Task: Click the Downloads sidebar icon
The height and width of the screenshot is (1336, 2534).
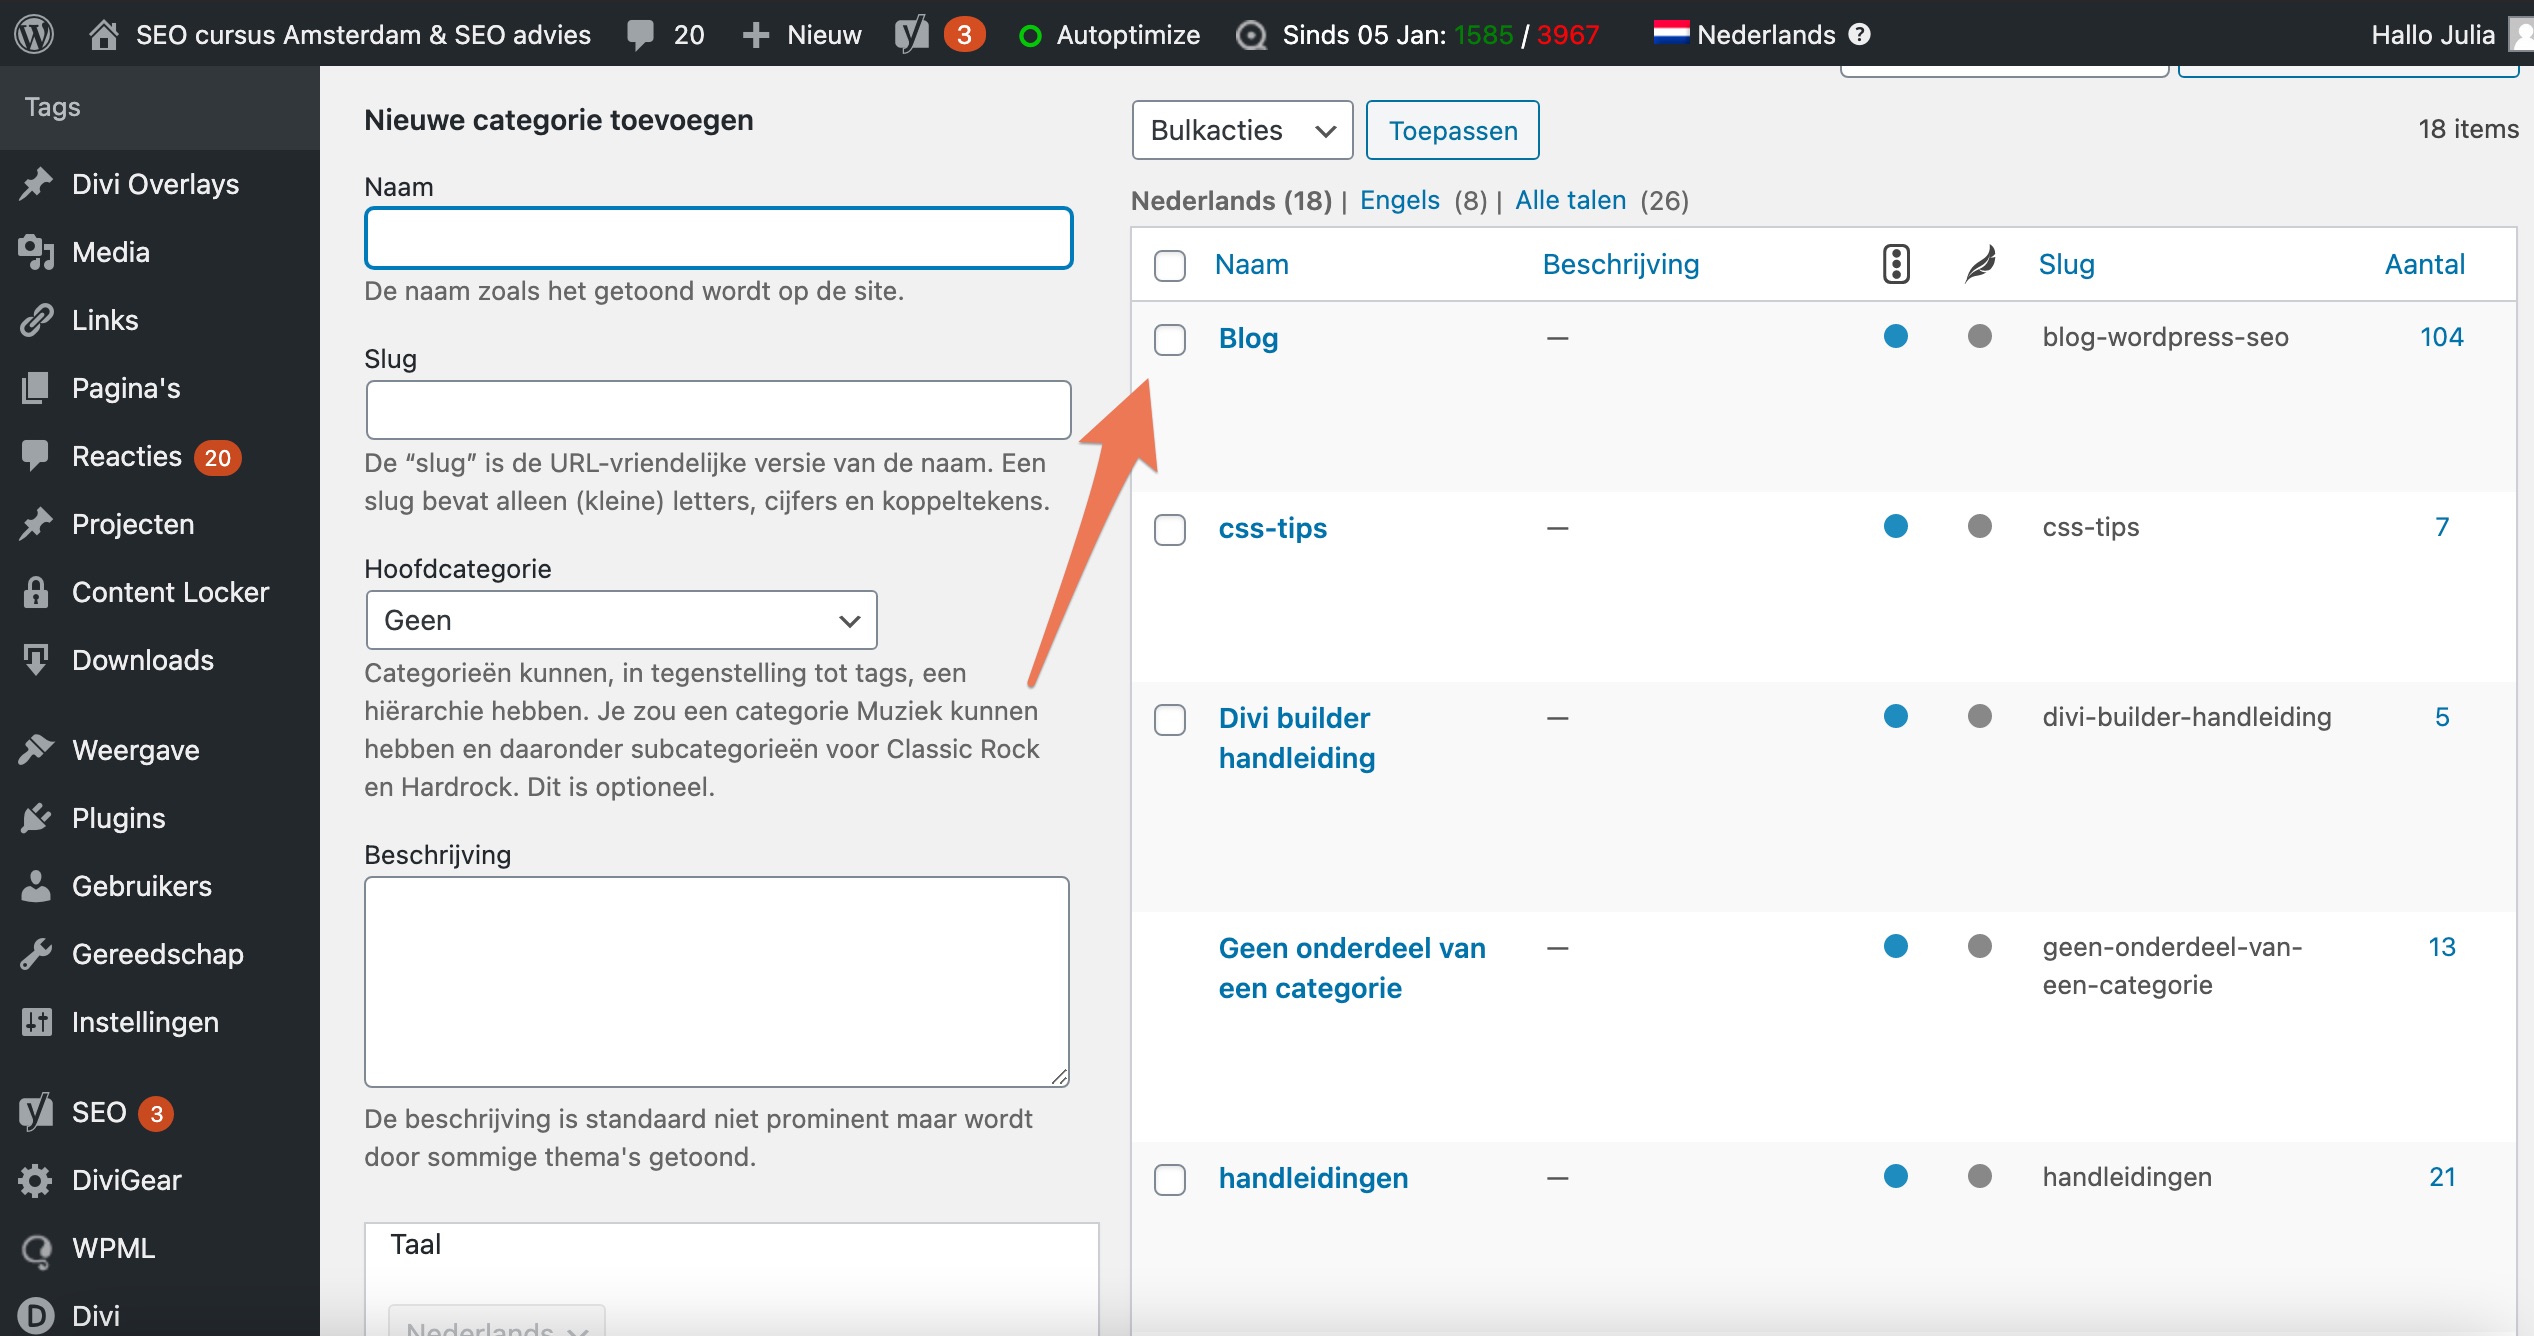Action: coord(36,660)
